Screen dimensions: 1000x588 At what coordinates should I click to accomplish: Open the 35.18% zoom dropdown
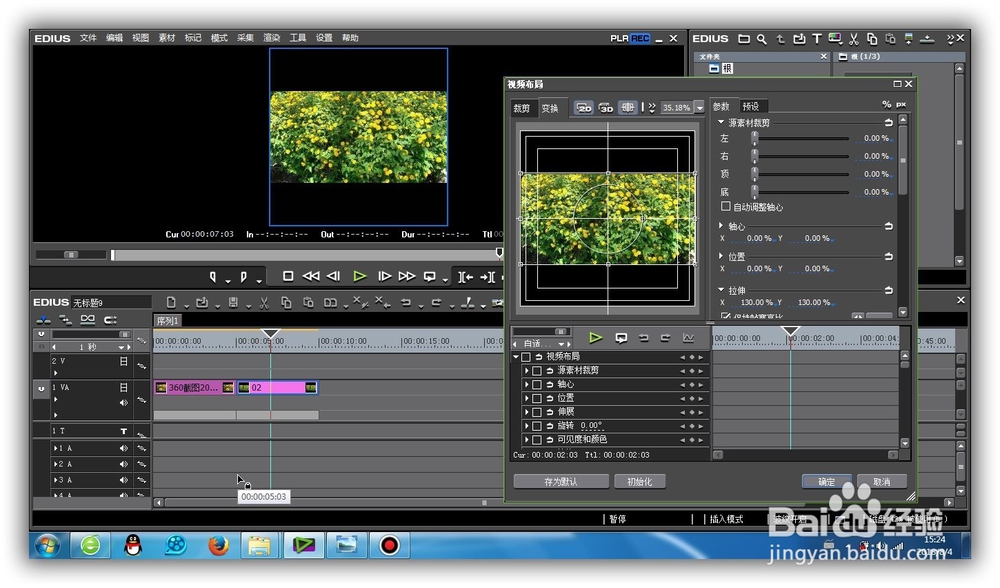coord(700,108)
